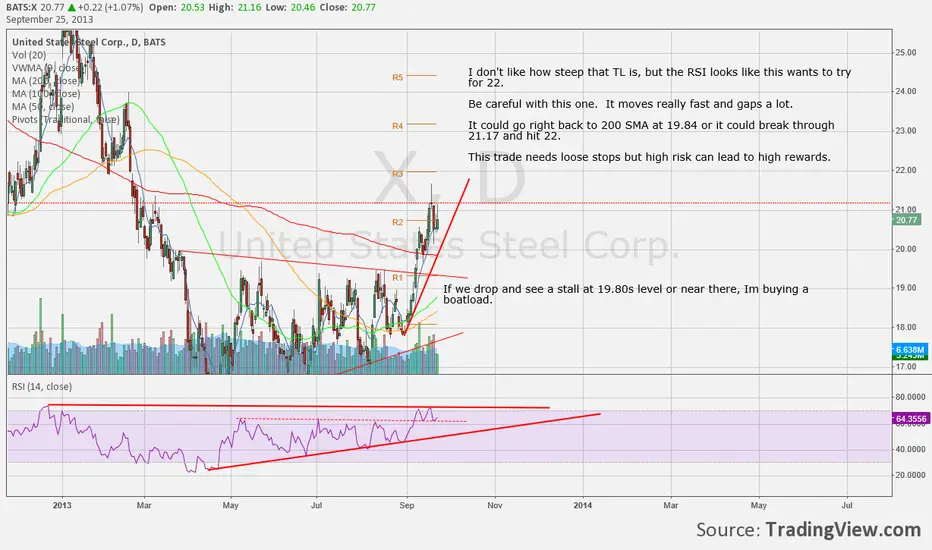
Task: Click the R3 pivot level label
Action: (398, 174)
